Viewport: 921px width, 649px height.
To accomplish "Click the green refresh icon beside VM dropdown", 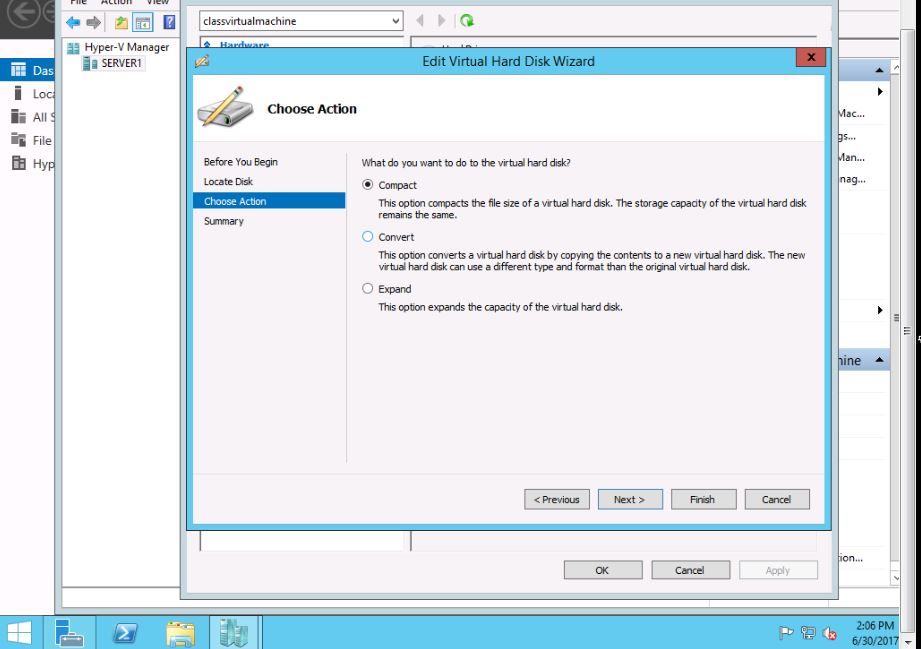I will click(x=467, y=21).
